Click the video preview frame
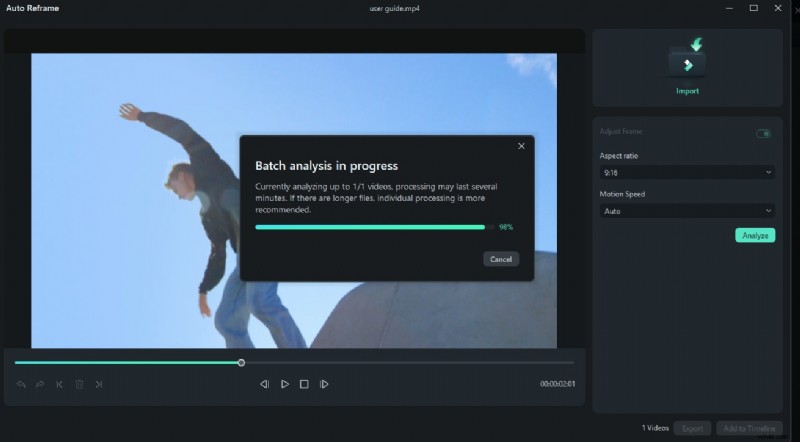 294,201
